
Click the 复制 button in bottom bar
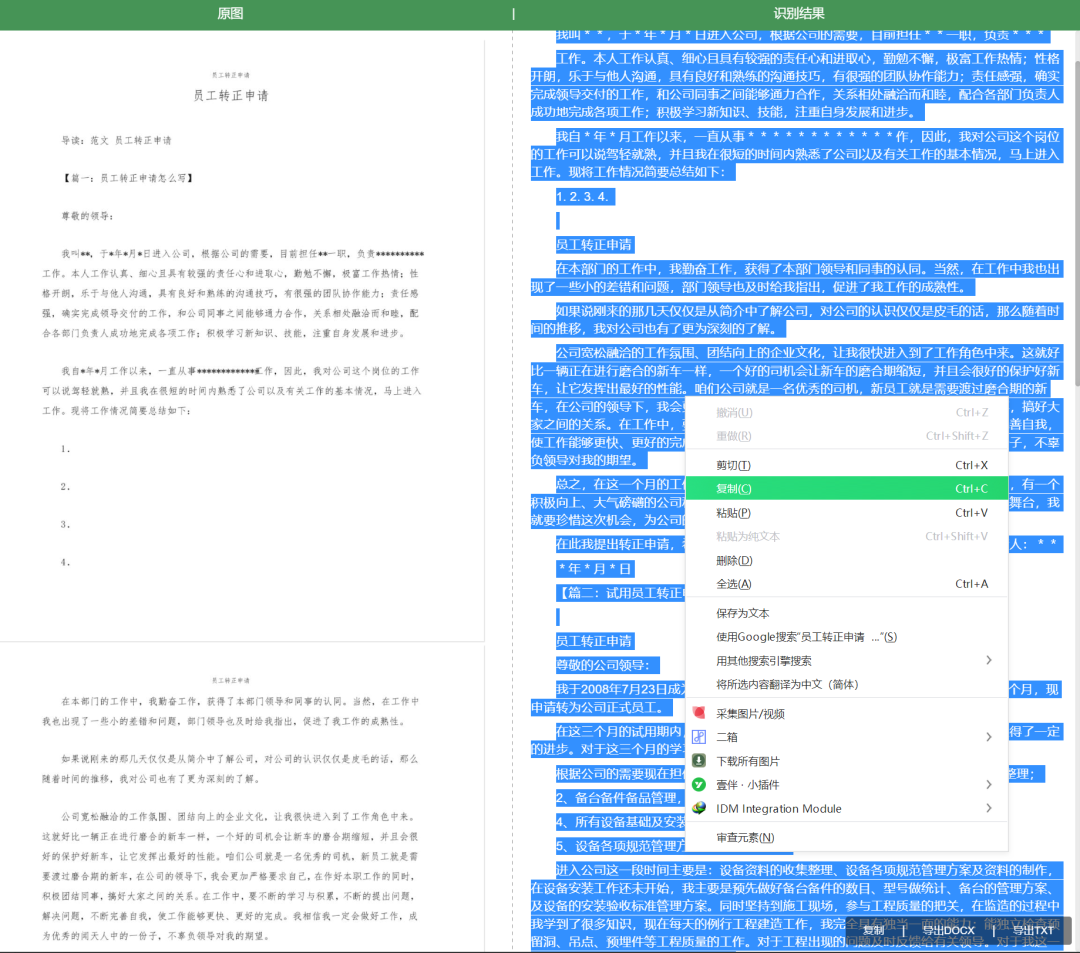[873, 930]
